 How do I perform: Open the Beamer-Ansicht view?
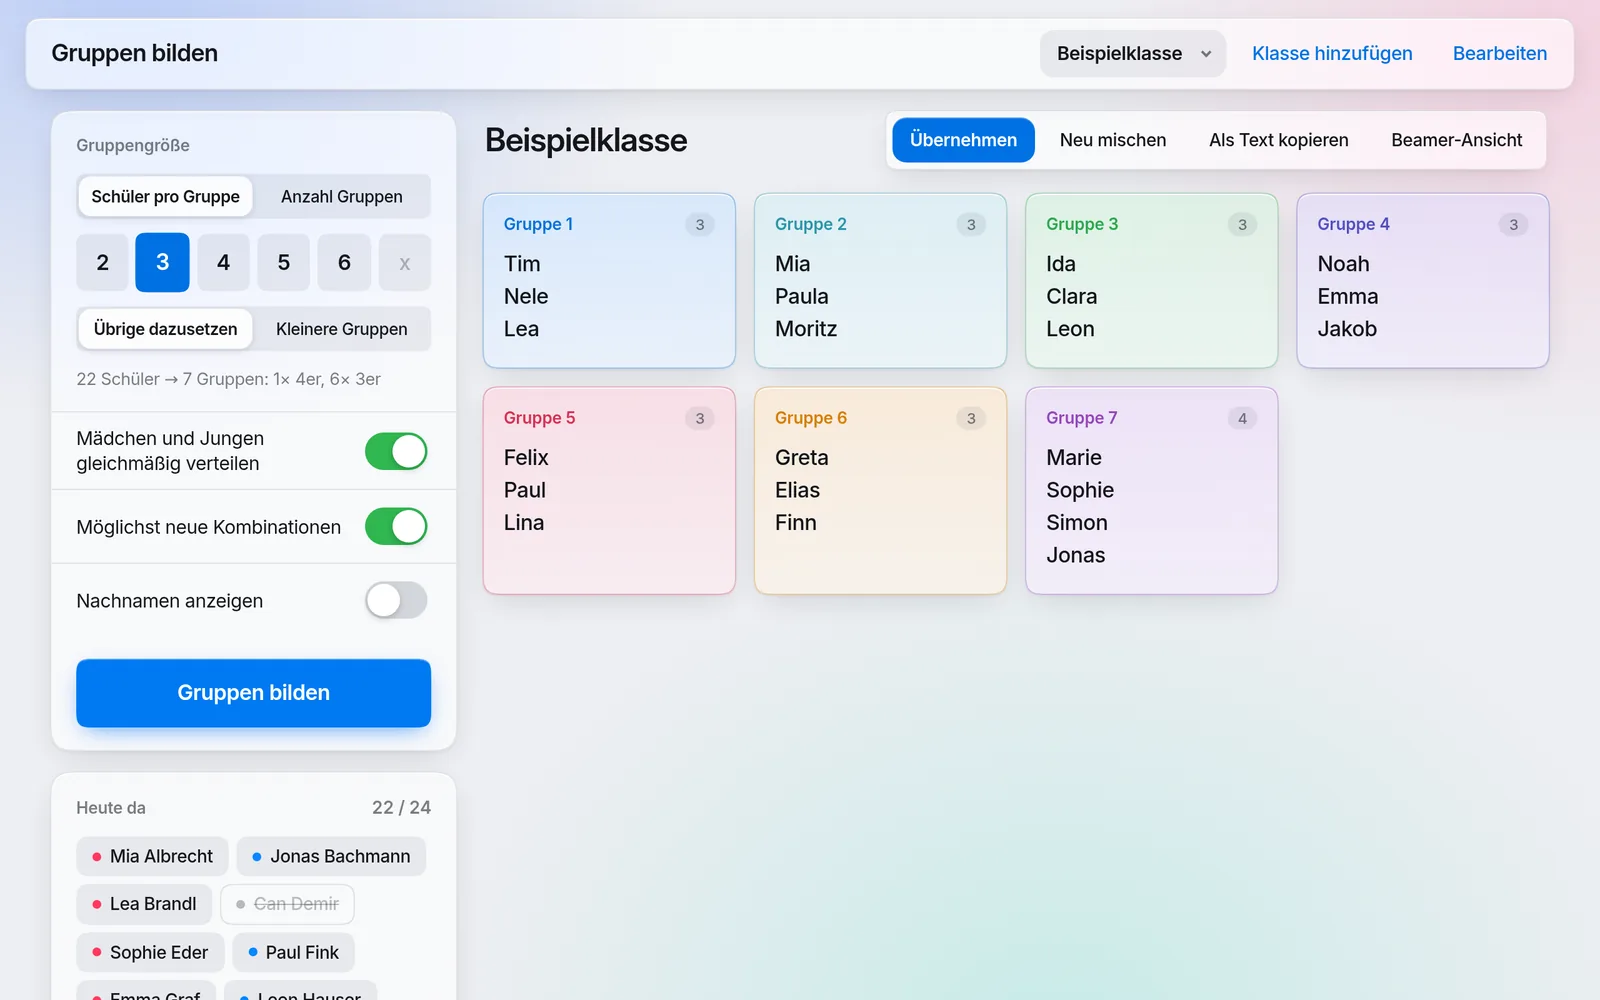1456,140
